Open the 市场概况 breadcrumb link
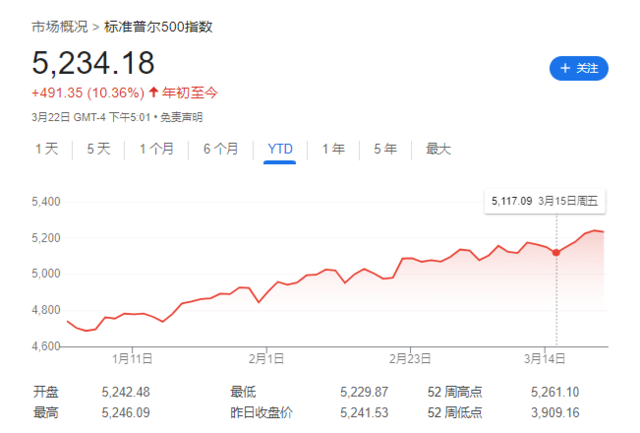Image resolution: width=640 pixels, height=433 pixels. click(60, 27)
